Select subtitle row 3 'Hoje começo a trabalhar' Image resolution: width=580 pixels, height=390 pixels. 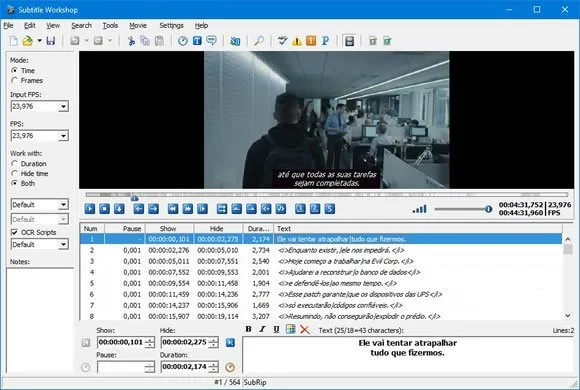(321, 261)
